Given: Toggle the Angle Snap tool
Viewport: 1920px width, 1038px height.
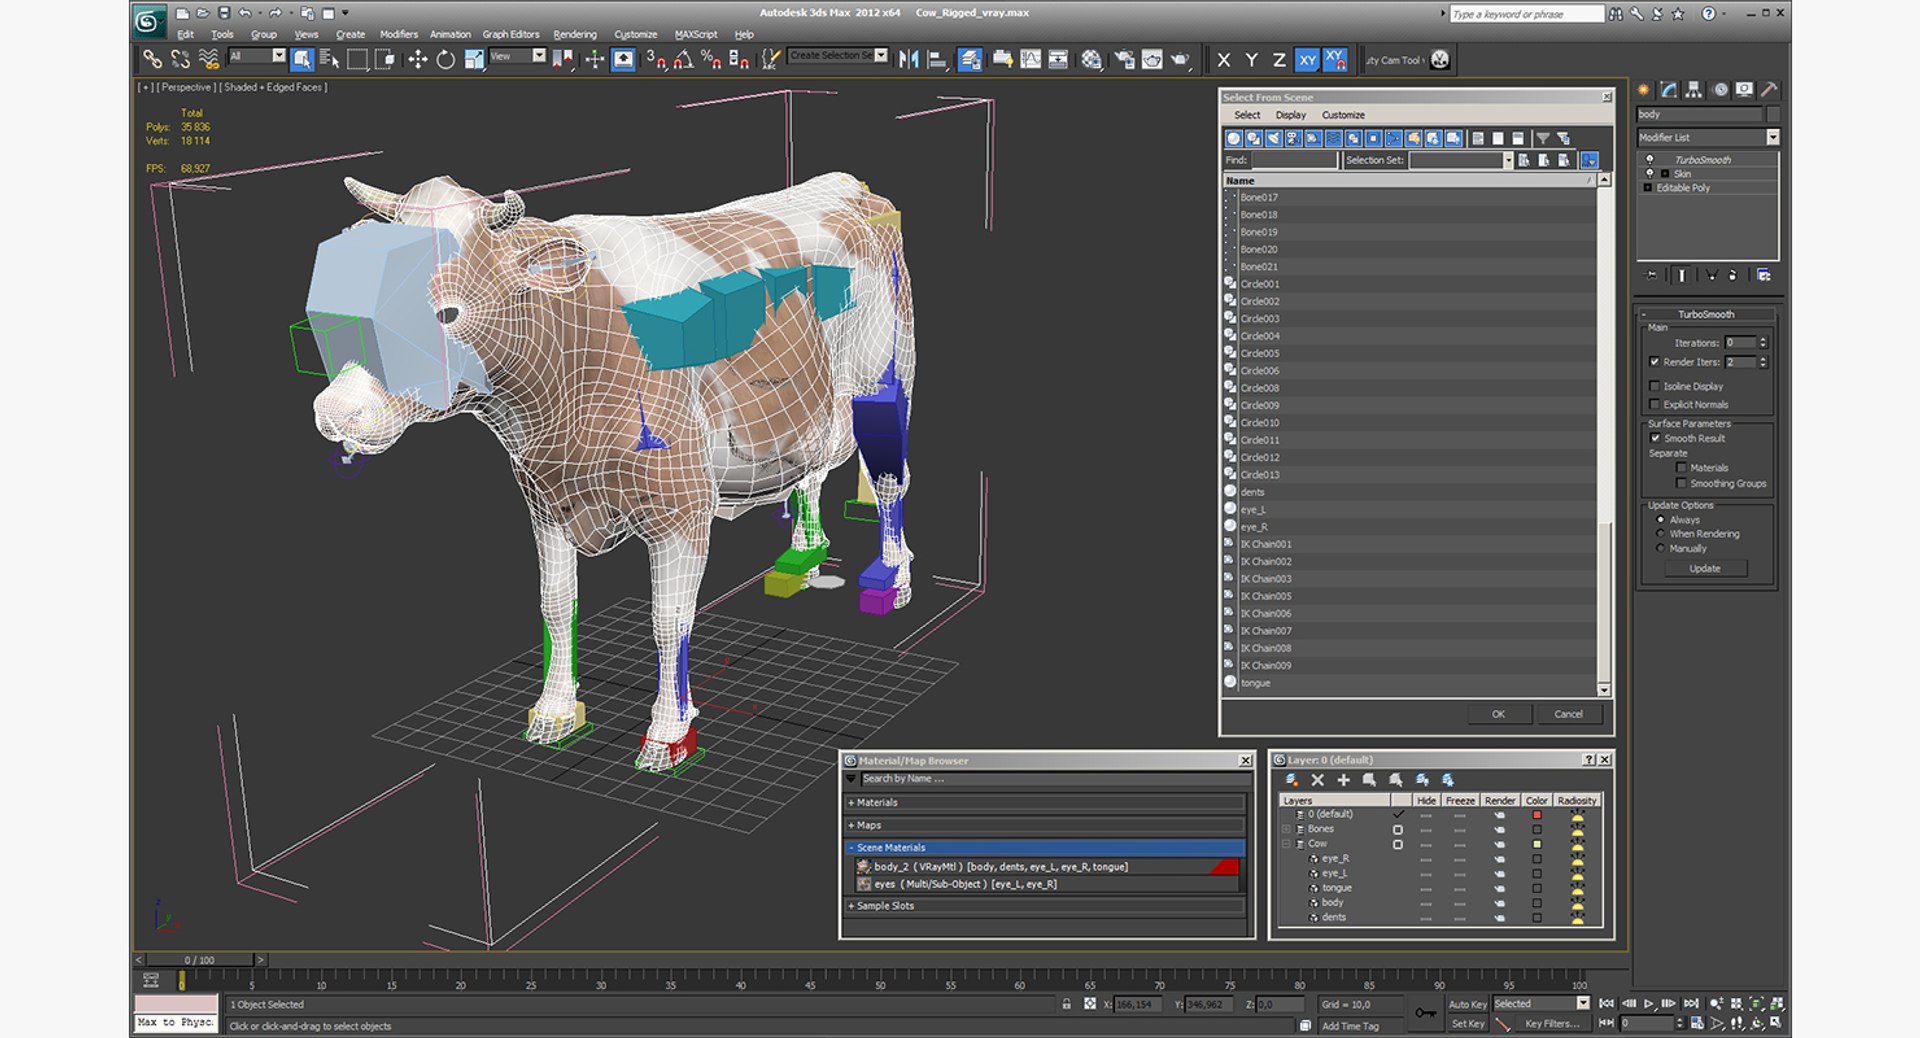Looking at the screenshot, I should pos(684,59).
